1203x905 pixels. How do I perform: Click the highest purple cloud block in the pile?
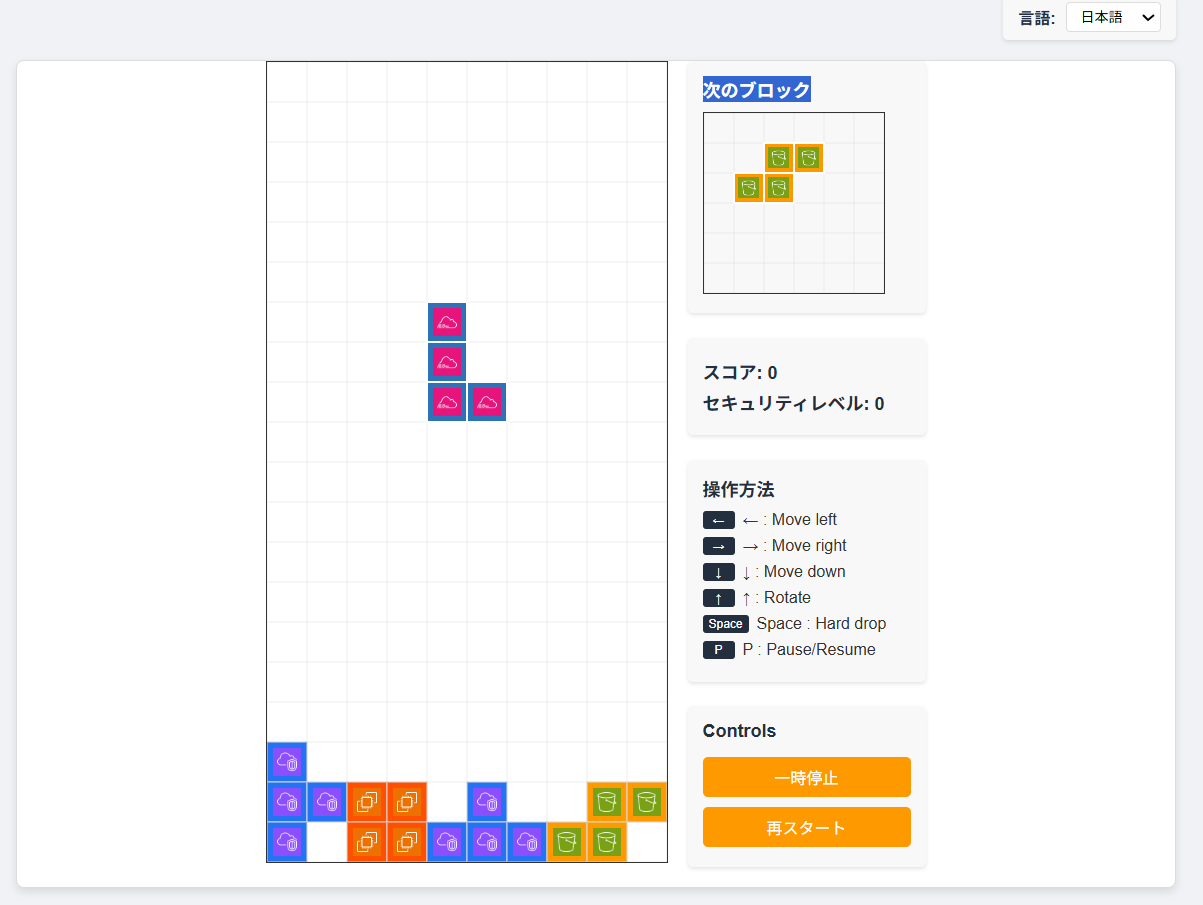(287, 762)
